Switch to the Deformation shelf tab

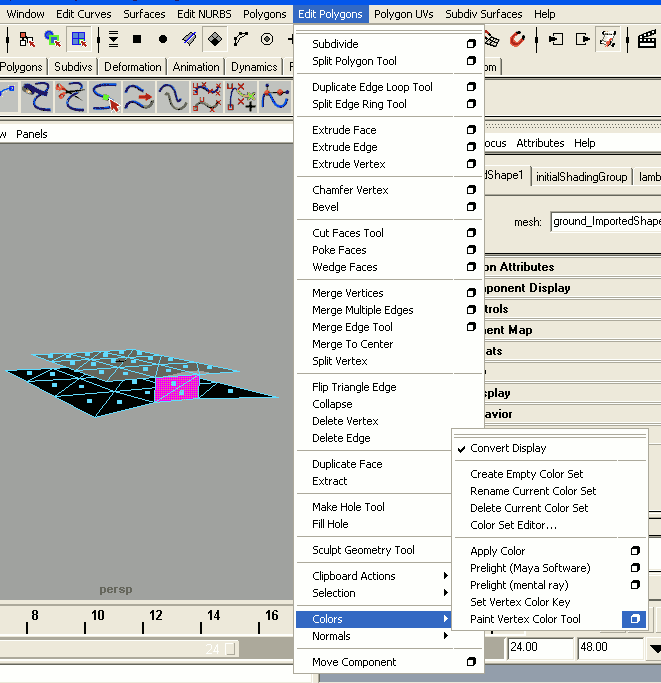point(132,67)
